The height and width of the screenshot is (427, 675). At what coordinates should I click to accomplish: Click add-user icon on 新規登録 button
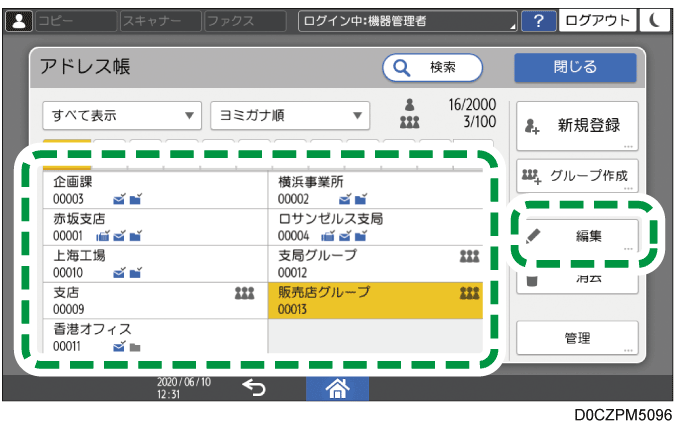(x=532, y=126)
